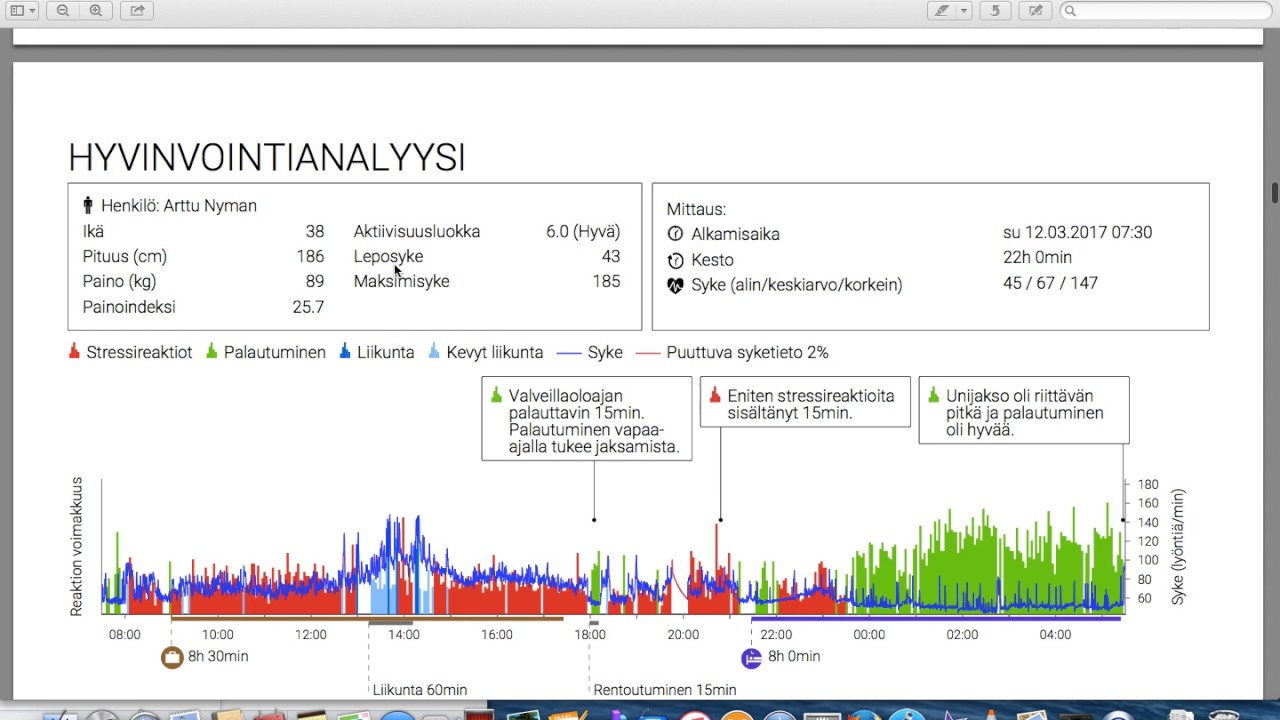Click the 180 value on heart rate axis
Image resolution: width=1280 pixels, height=720 pixels.
(1148, 484)
